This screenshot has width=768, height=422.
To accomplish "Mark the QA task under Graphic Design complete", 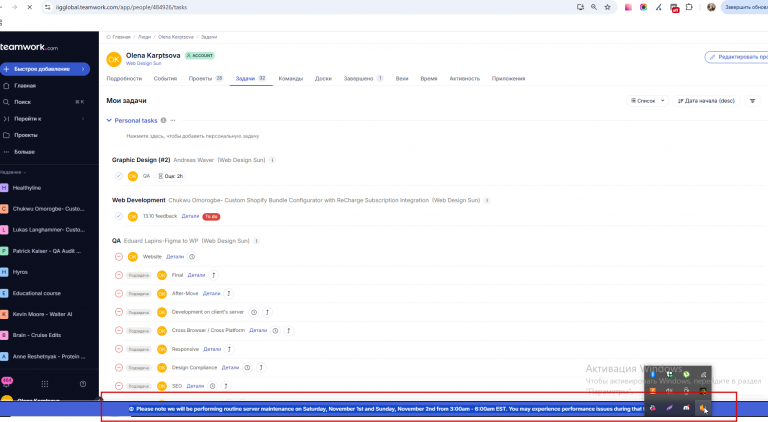I will point(119,176).
